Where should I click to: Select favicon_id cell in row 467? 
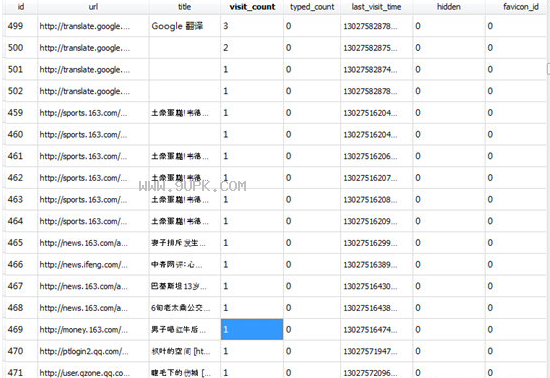click(x=517, y=286)
